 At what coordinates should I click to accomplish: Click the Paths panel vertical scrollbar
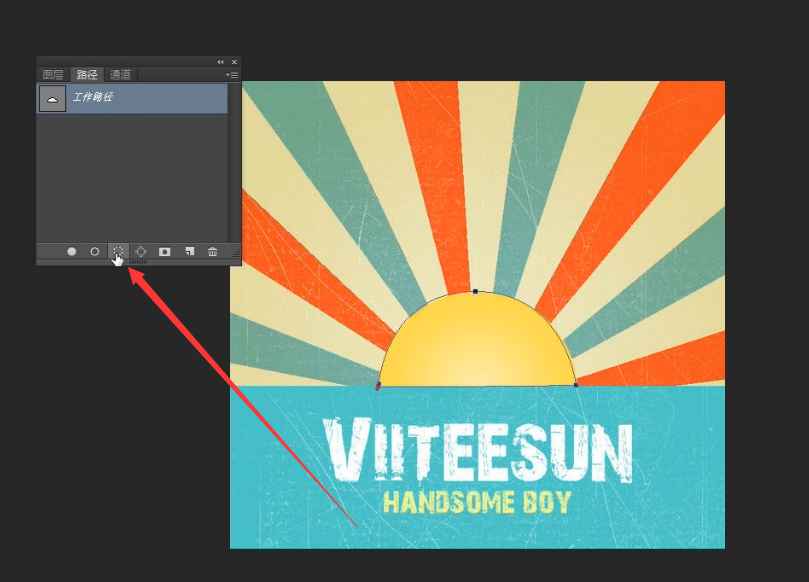235,162
